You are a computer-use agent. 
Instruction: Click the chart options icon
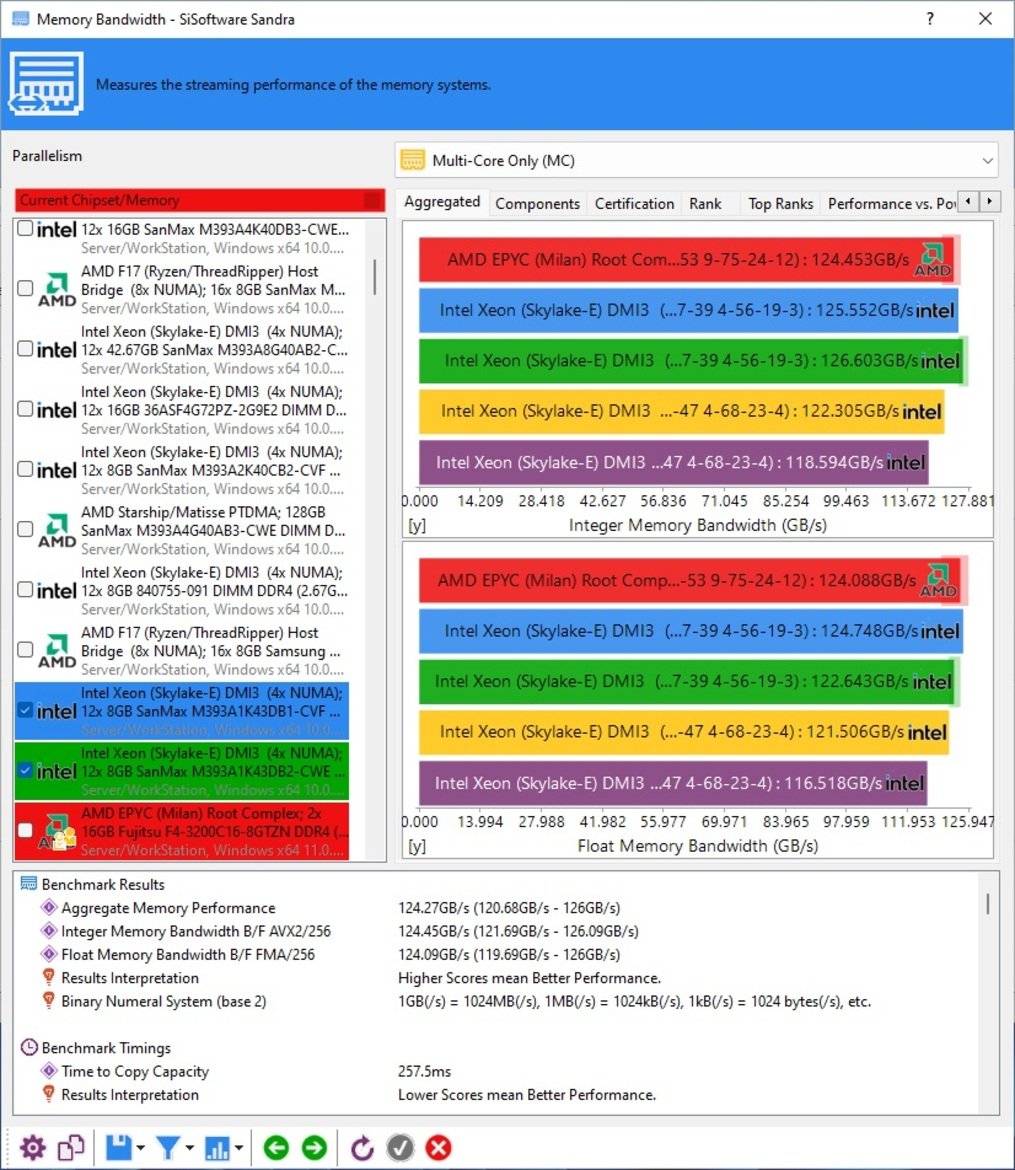217,1148
